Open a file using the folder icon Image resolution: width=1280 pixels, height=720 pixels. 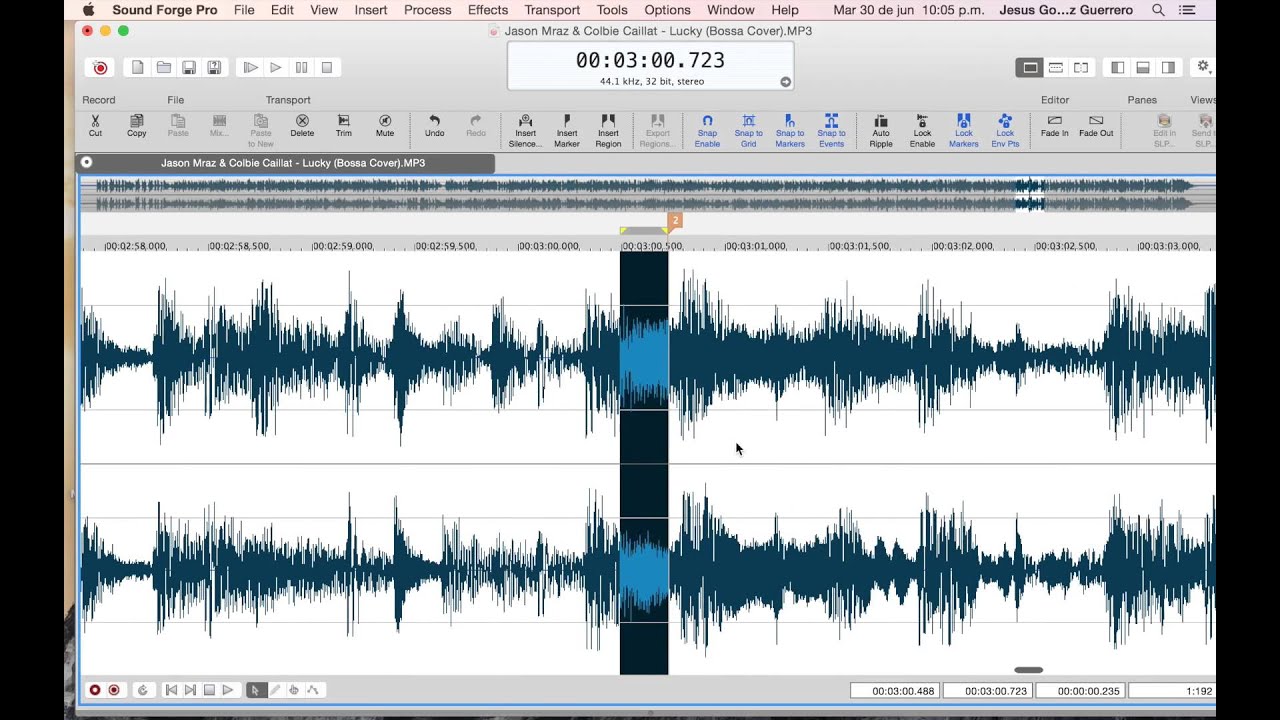point(164,68)
